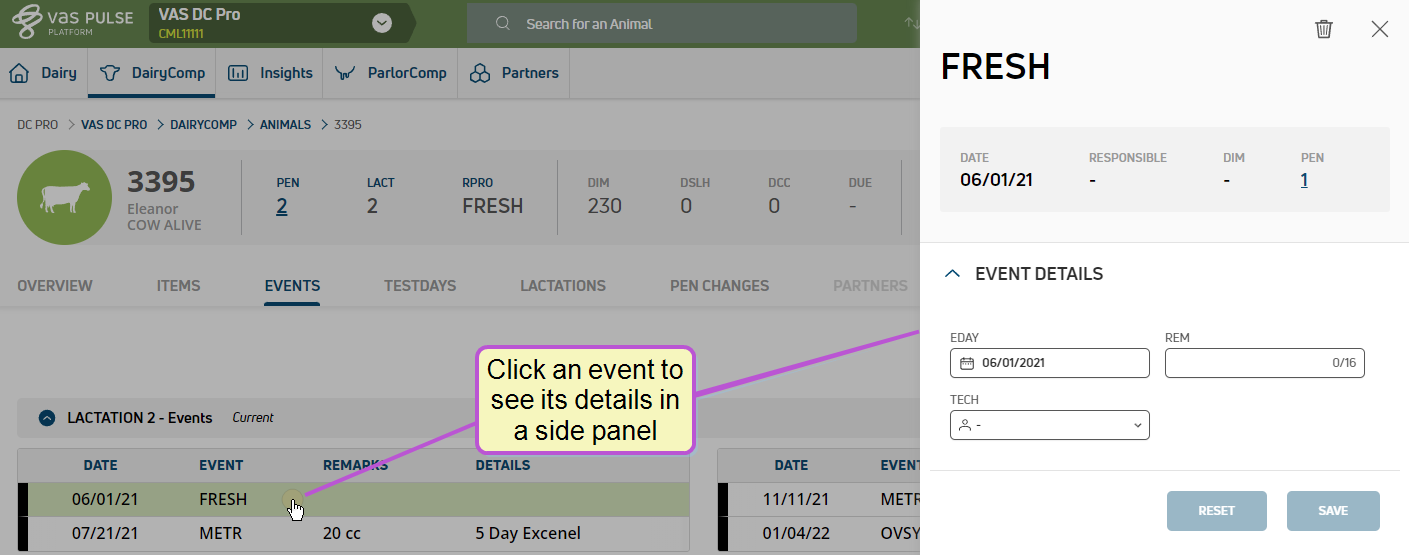
Task: Click the REM remarks input field
Action: tap(1264, 363)
